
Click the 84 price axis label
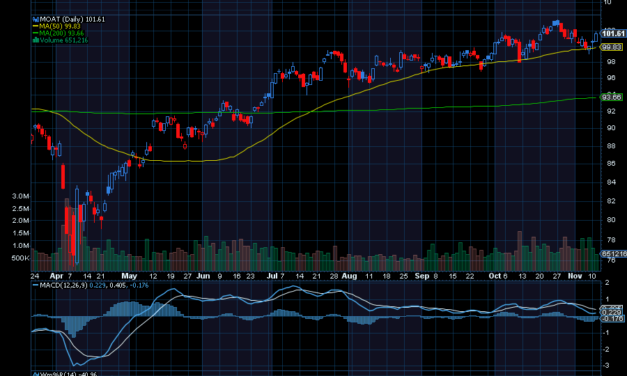[611, 182]
